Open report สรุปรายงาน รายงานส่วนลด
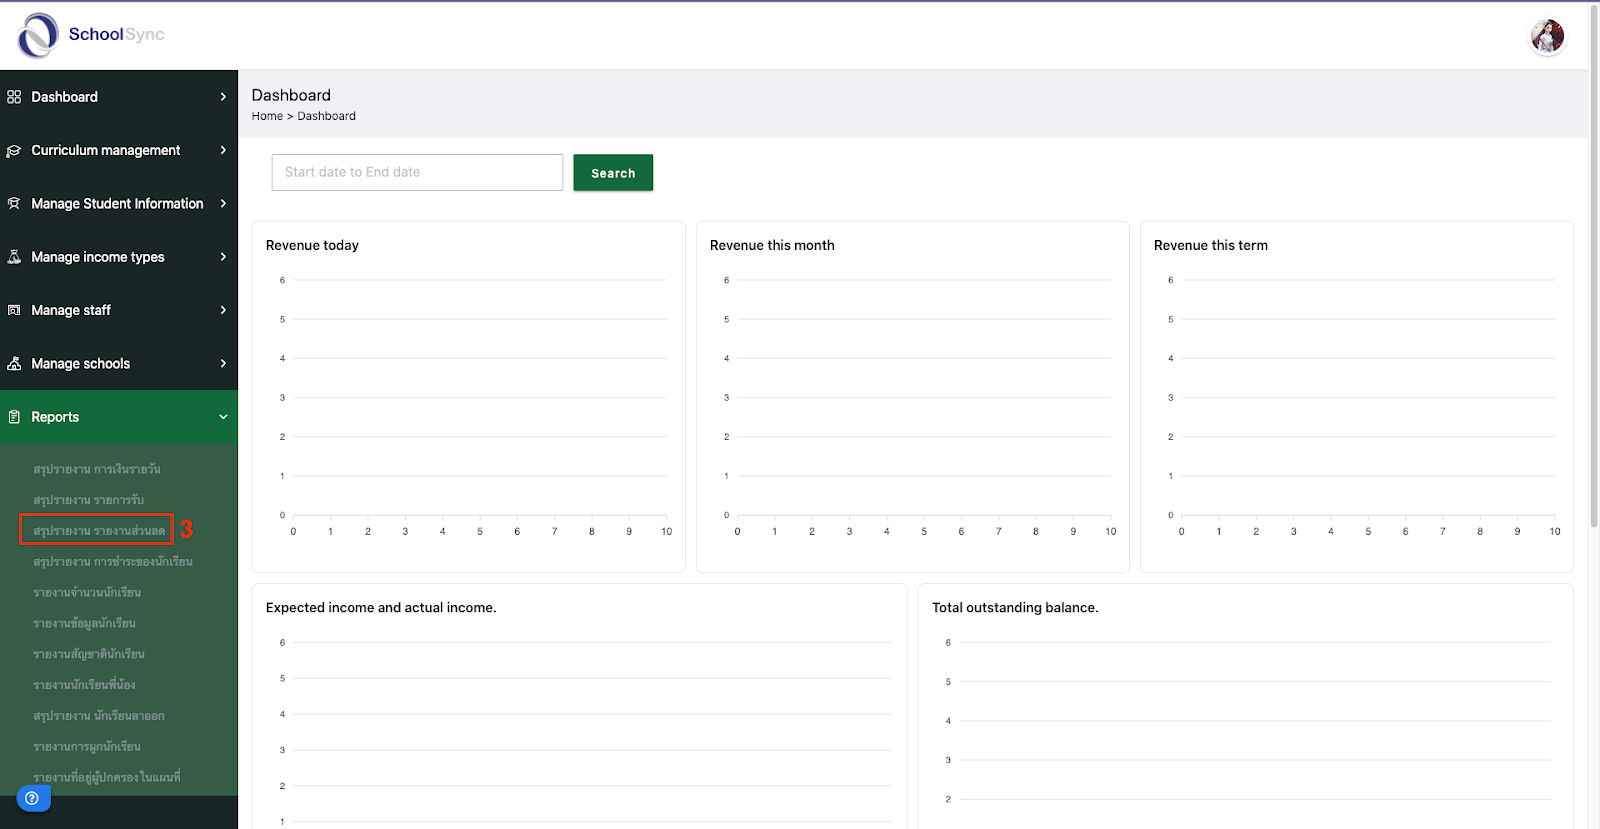 (99, 531)
